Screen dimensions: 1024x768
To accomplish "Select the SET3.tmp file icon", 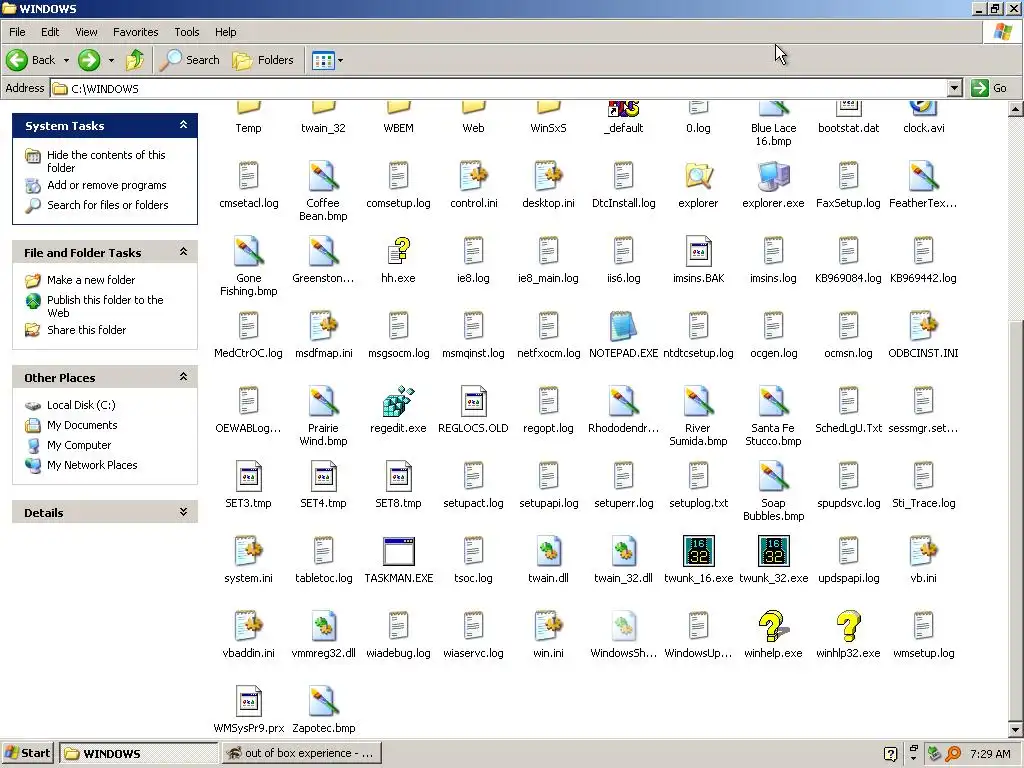I will pos(248,476).
